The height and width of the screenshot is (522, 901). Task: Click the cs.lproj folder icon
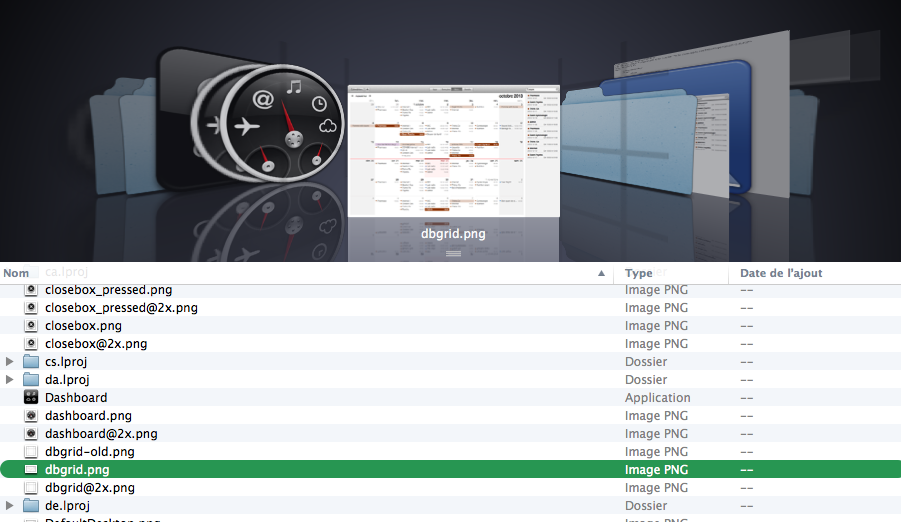(31, 362)
